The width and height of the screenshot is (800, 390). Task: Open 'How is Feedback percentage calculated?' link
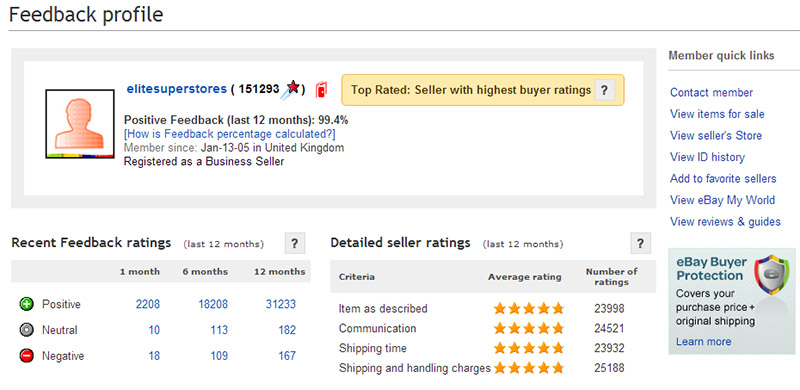click(x=230, y=134)
